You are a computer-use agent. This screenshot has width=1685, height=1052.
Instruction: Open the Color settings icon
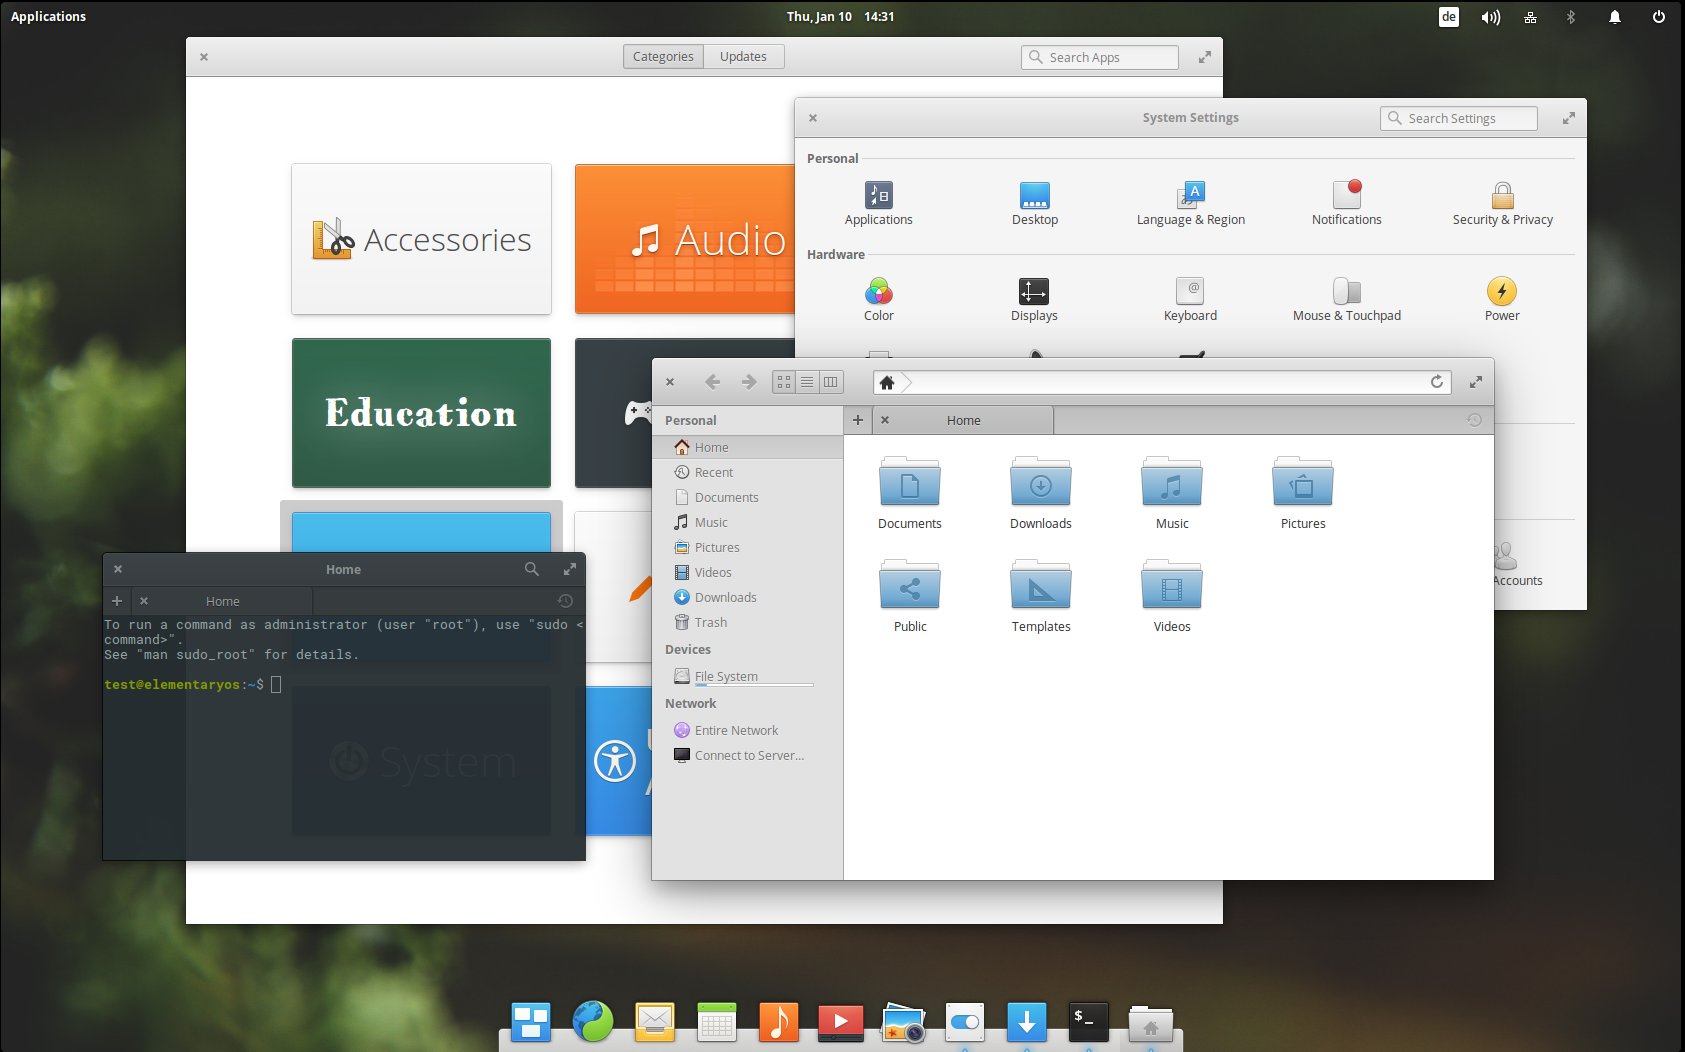coord(878,292)
